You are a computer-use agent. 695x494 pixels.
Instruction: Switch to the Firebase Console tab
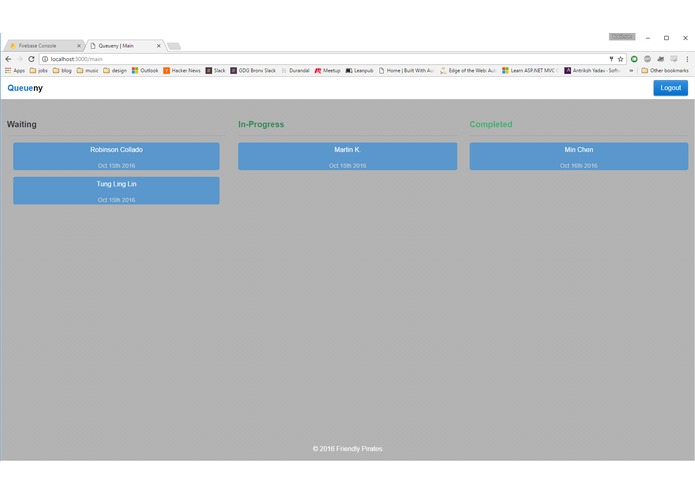click(x=43, y=46)
